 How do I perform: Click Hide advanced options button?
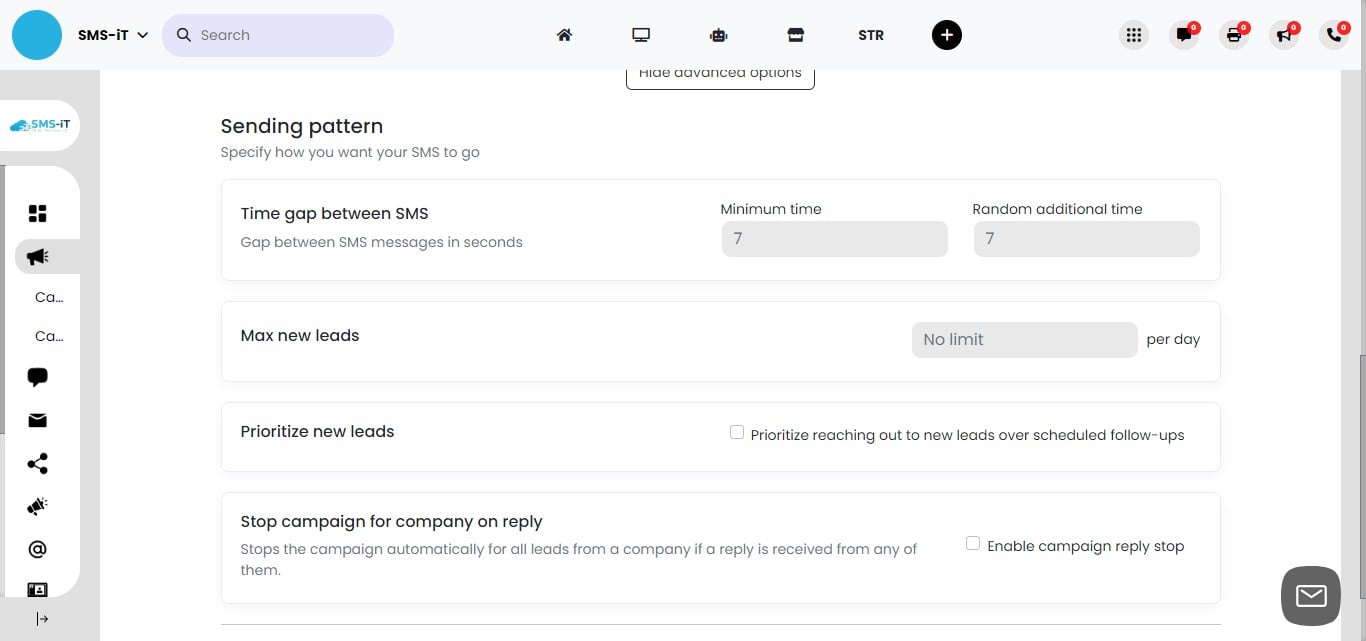[x=720, y=75]
